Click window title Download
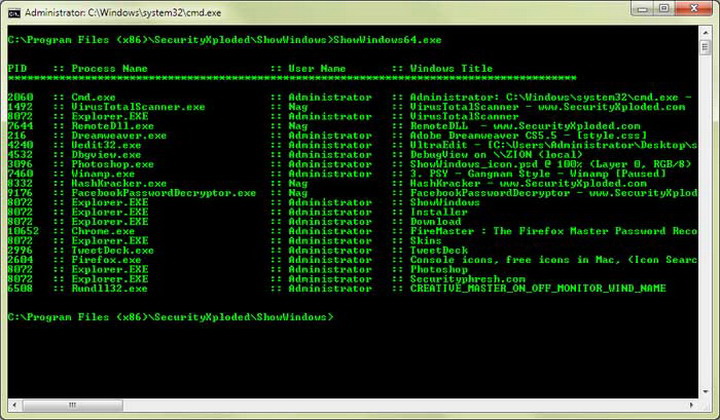Viewport: 720px width, 420px height. (x=435, y=222)
